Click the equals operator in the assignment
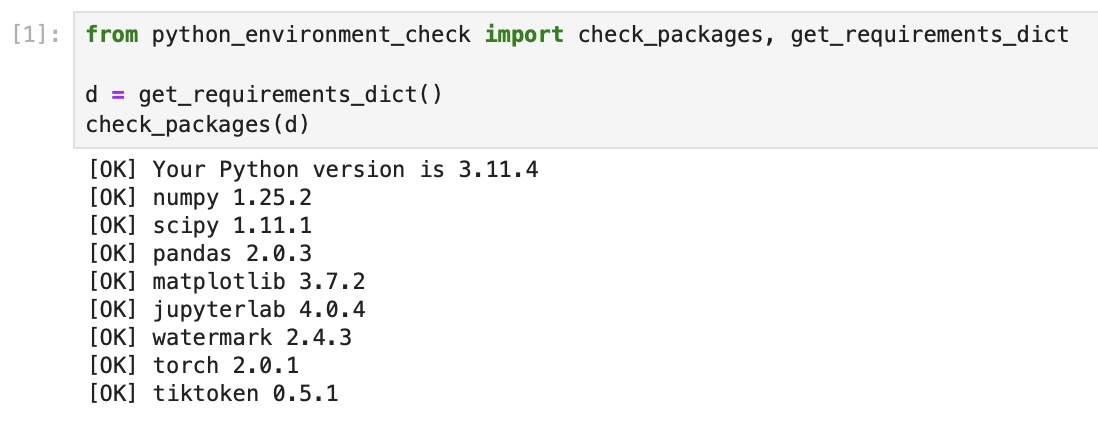Viewport: 1098px width, 424px height. pyautogui.click(x=117, y=96)
